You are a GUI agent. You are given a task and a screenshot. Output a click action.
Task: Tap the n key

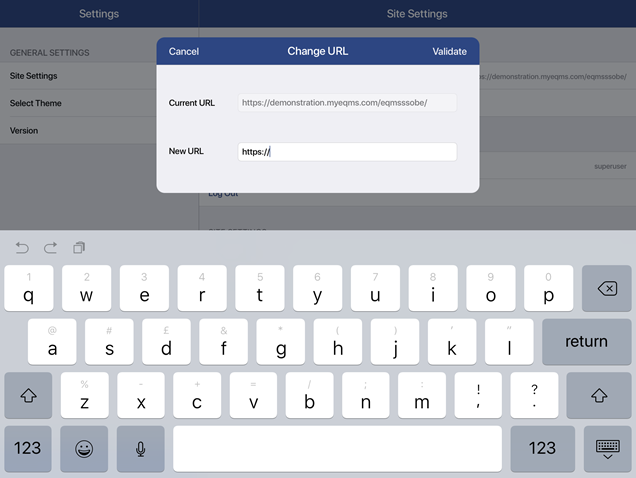point(365,395)
